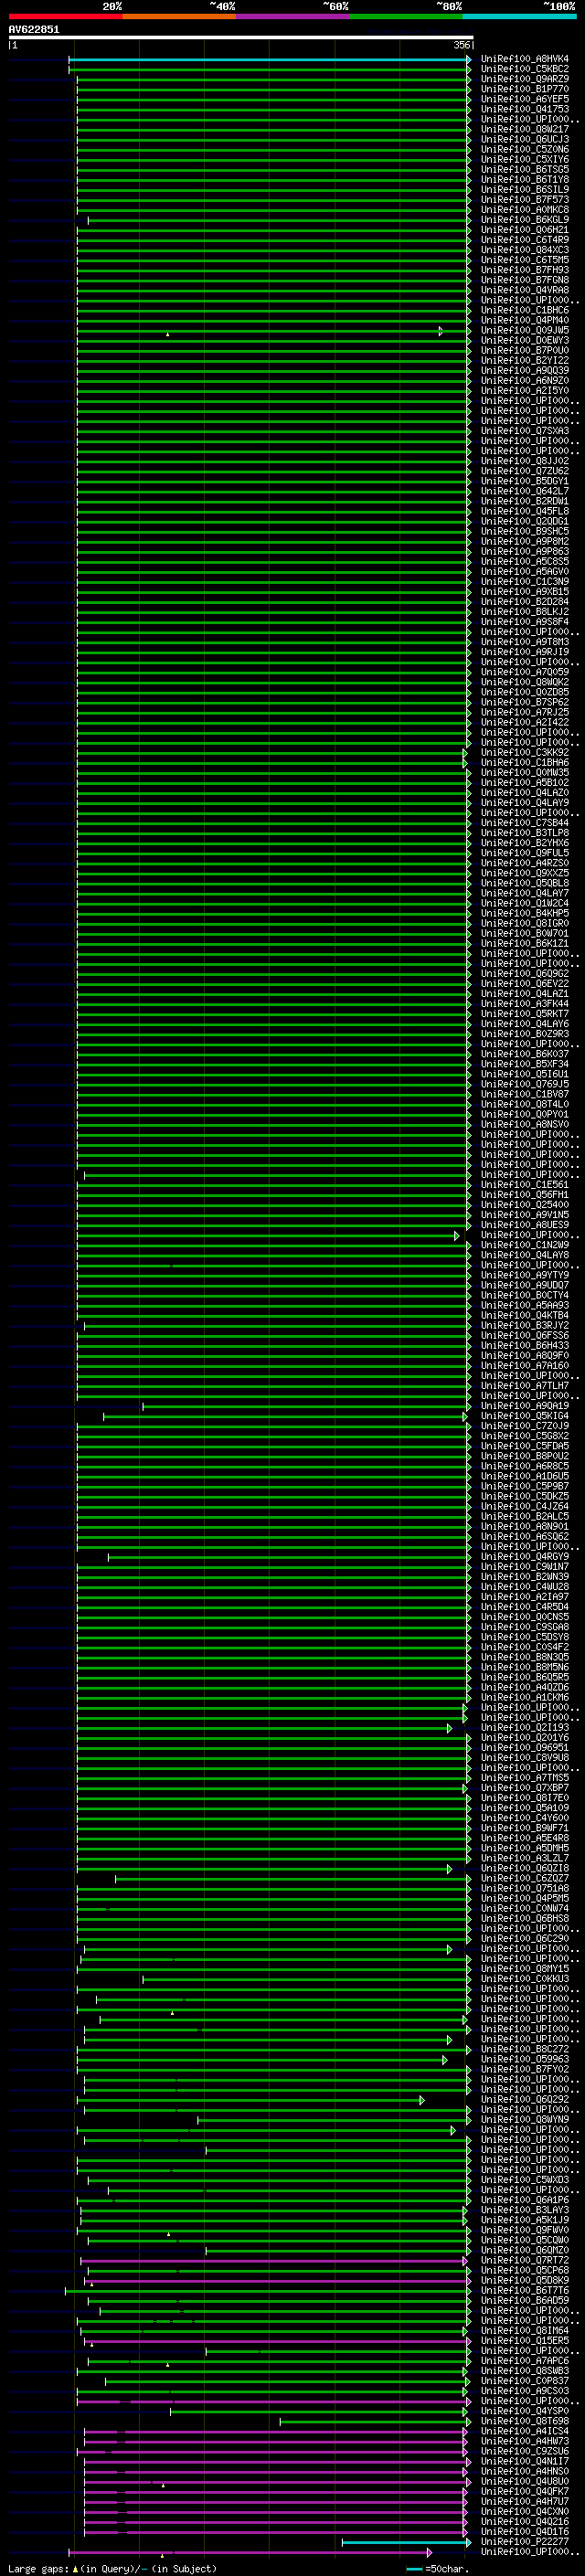Select hit label UniRef100_B7SP62

[x=524, y=702]
